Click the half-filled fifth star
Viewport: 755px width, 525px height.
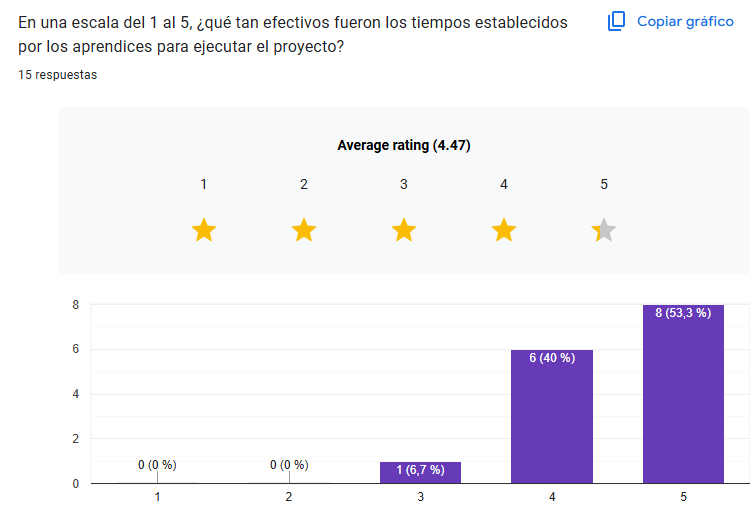point(604,231)
